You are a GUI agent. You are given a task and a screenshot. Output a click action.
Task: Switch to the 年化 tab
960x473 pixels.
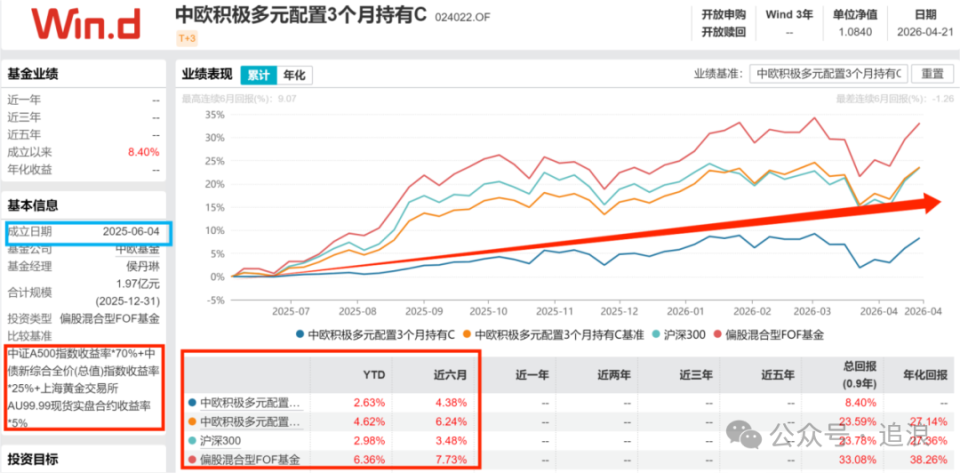click(294, 75)
